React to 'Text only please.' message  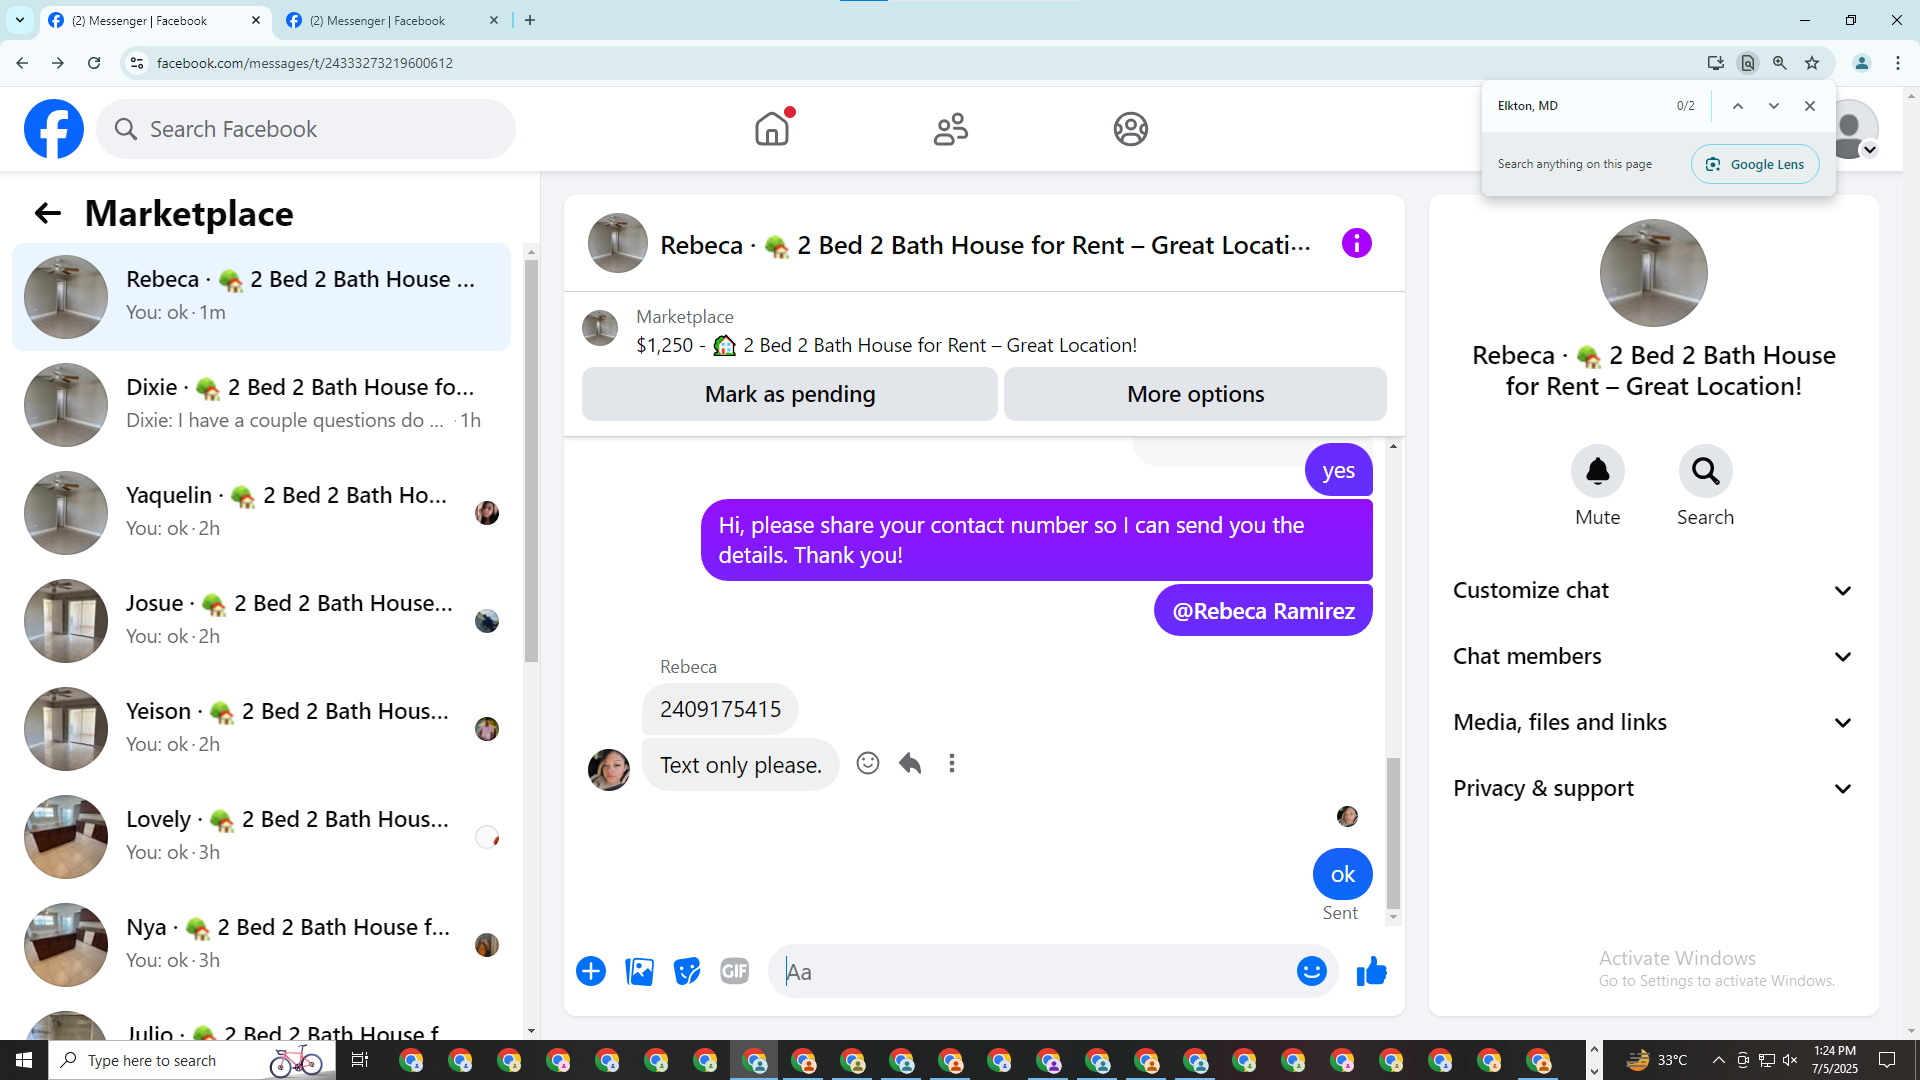coord(868,764)
